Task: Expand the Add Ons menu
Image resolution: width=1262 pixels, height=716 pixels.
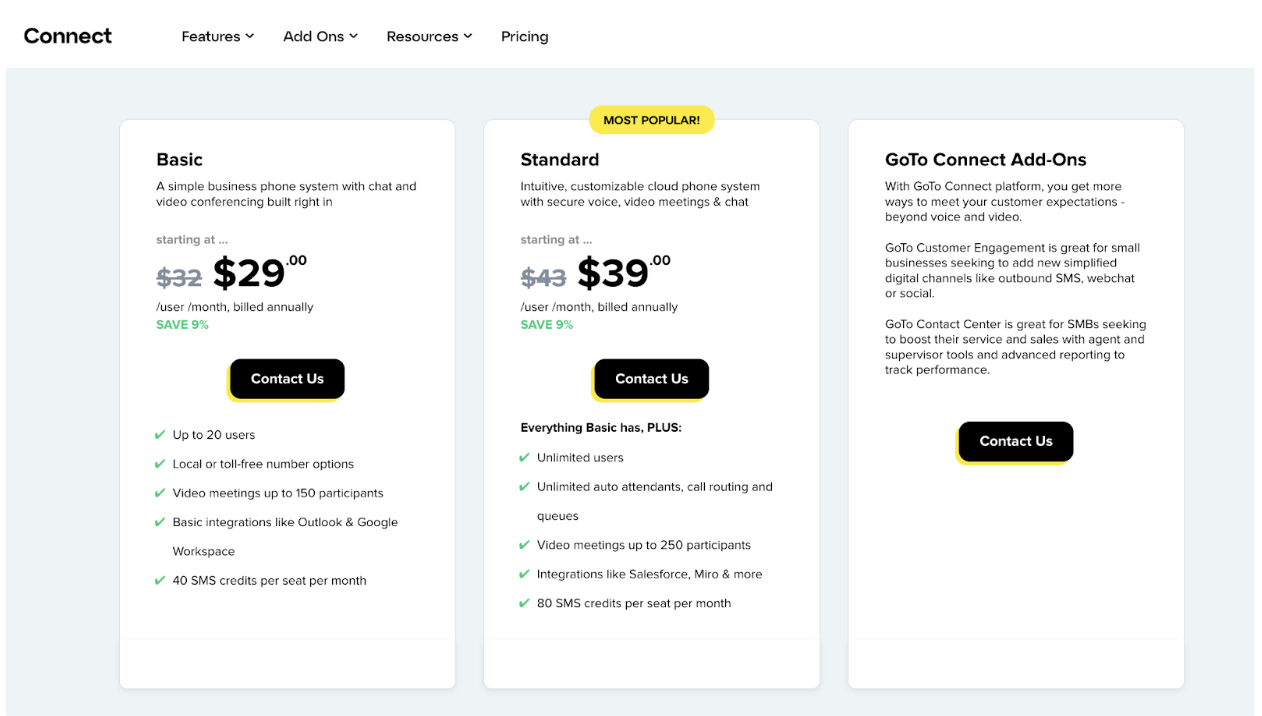Action: tap(320, 36)
